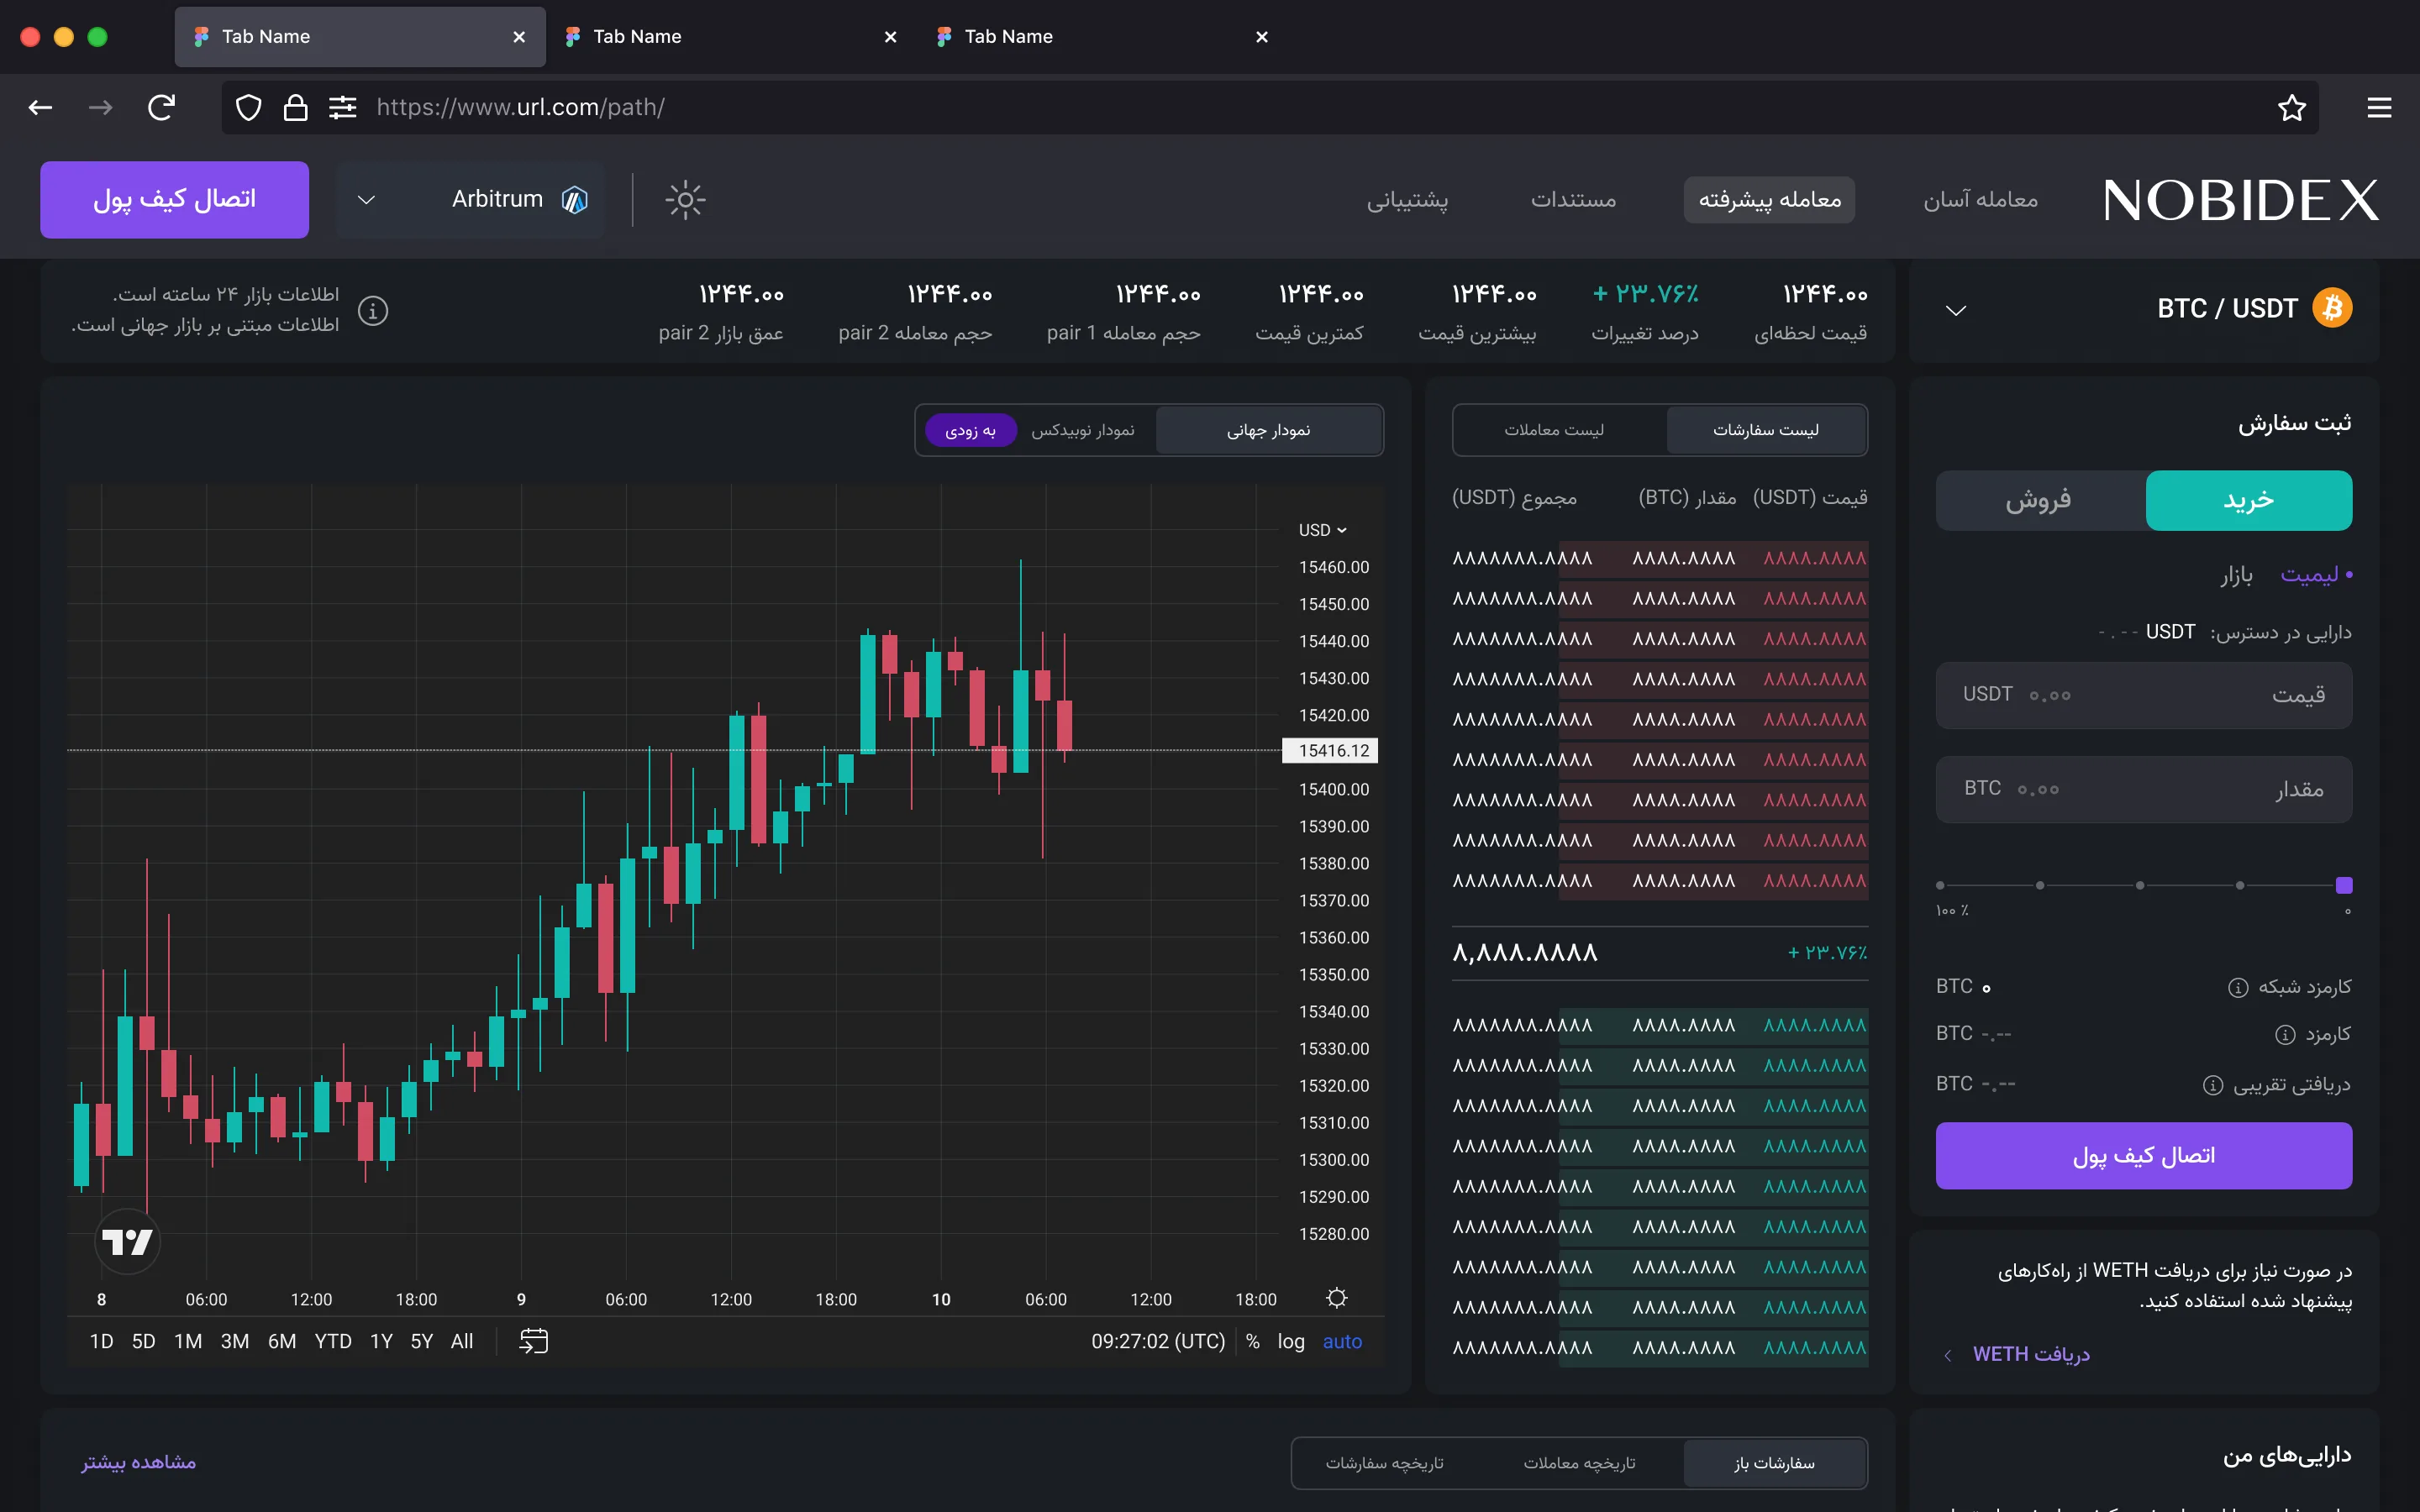Close the third Tab Name tab
The image size is (2420, 1512).
pyautogui.click(x=1262, y=37)
